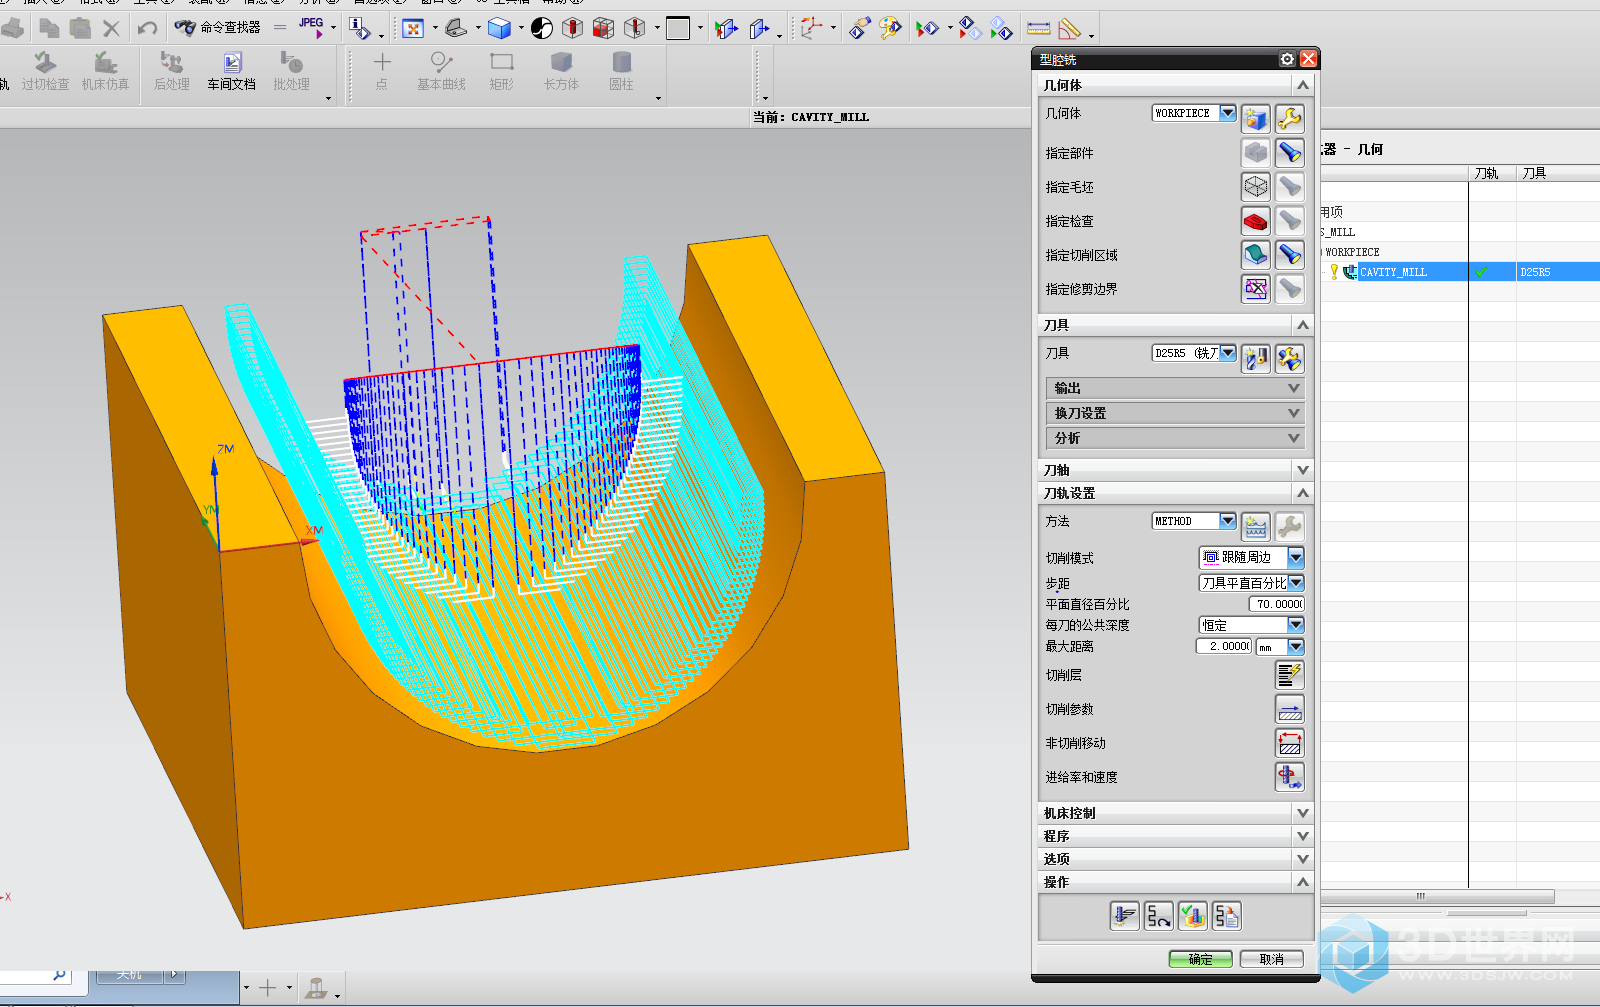Open the 刀具 D25R5 dropdown
Screen dimensions: 1600x1007
1228,353
